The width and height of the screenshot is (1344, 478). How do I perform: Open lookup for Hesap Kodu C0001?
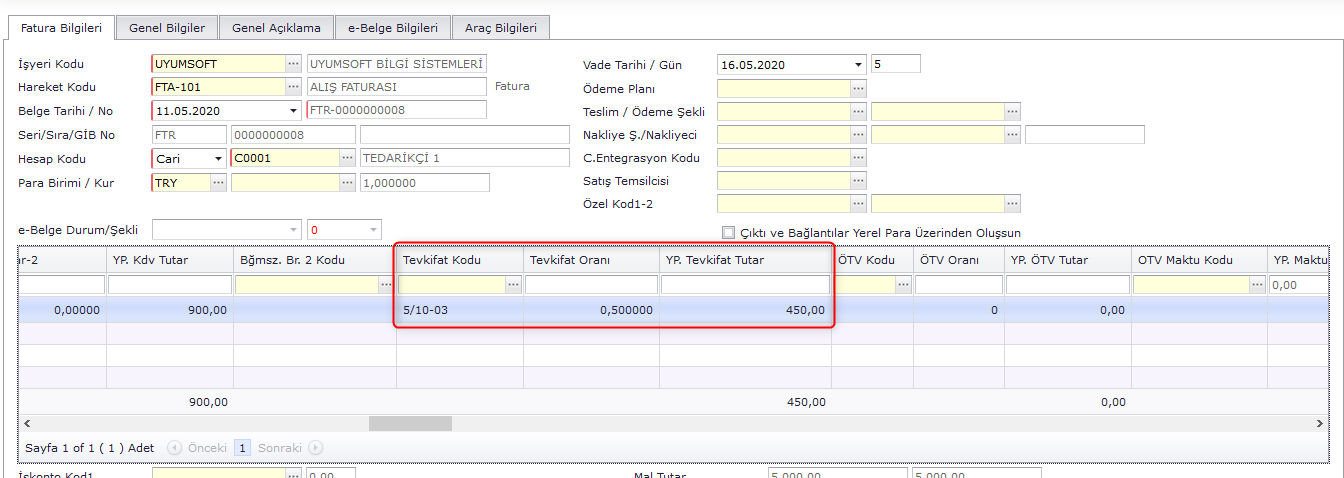(x=347, y=158)
